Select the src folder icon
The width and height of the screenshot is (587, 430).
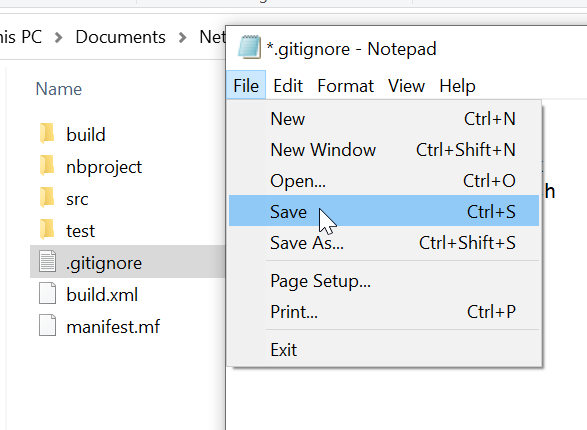47,198
